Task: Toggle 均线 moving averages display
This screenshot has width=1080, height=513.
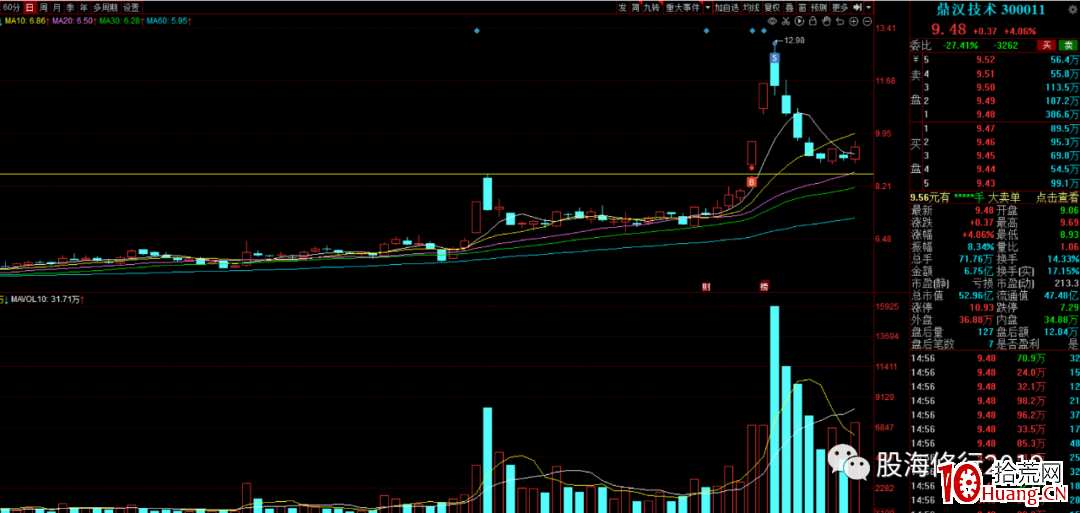Action: pyautogui.click(x=752, y=8)
